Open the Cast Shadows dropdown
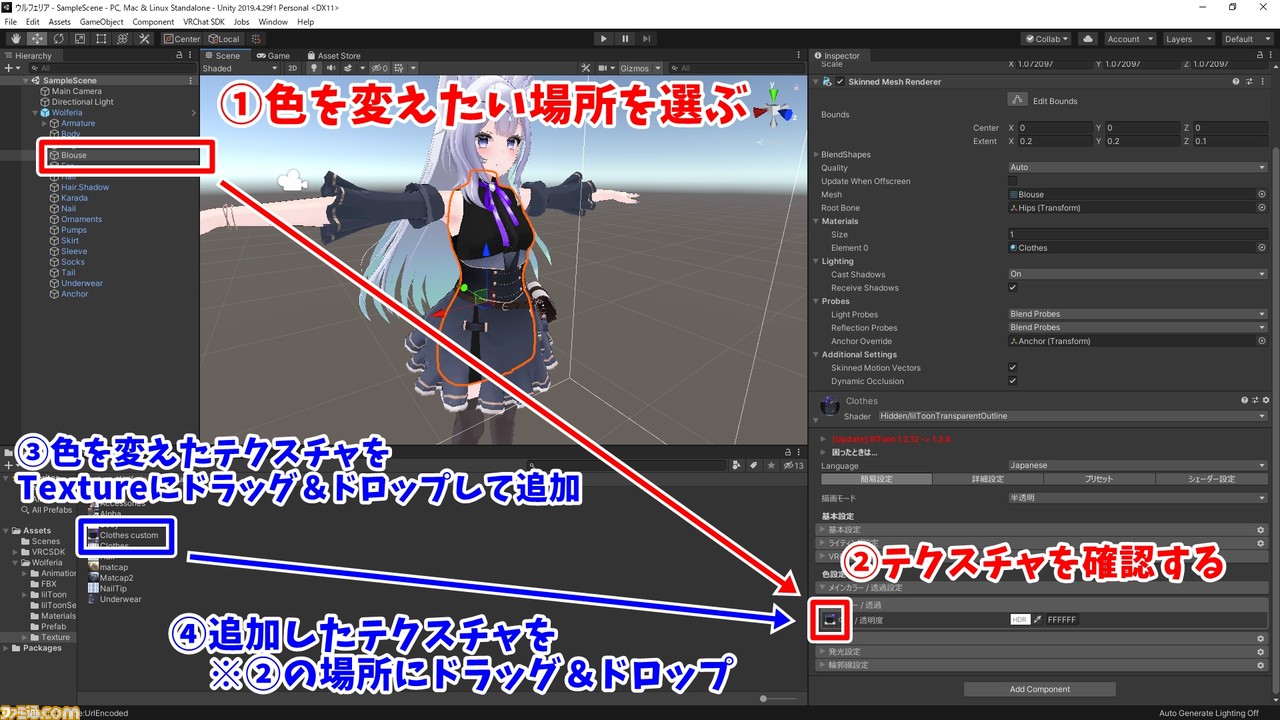The width and height of the screenshot is (1280, 720). click(x=1138, y=274)
